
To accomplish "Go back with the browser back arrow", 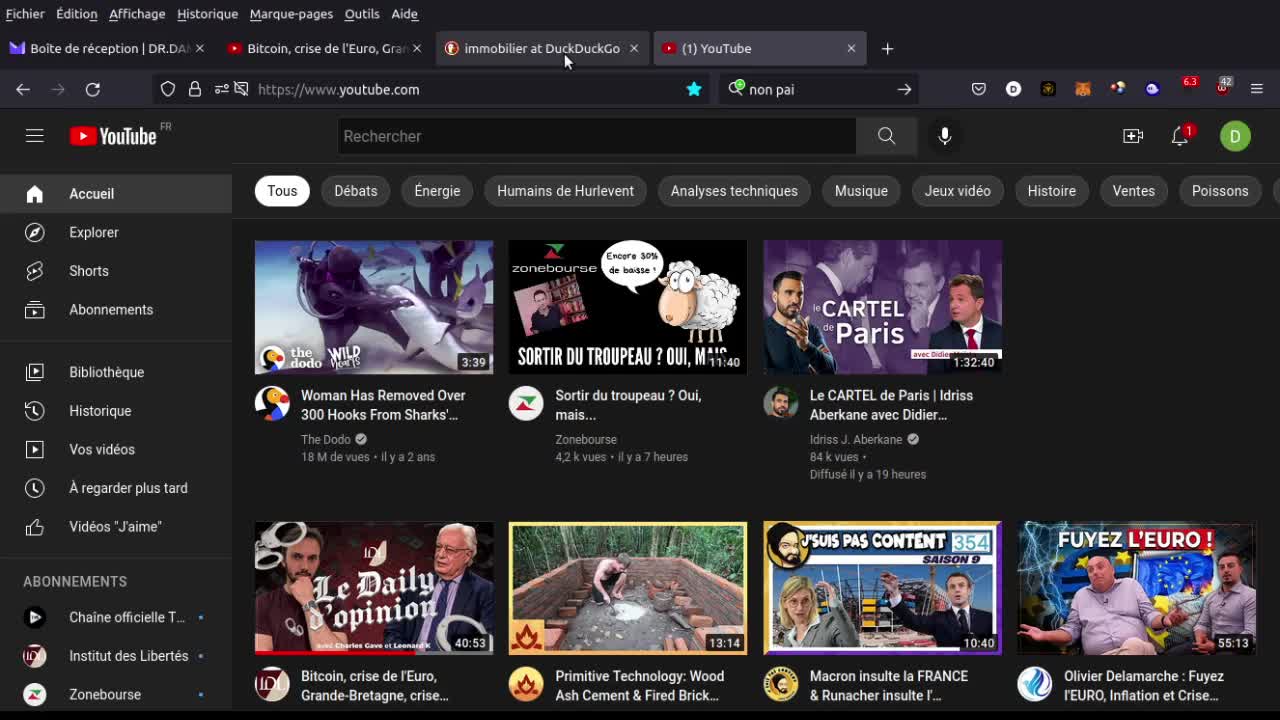I will [x=23, y=89].
